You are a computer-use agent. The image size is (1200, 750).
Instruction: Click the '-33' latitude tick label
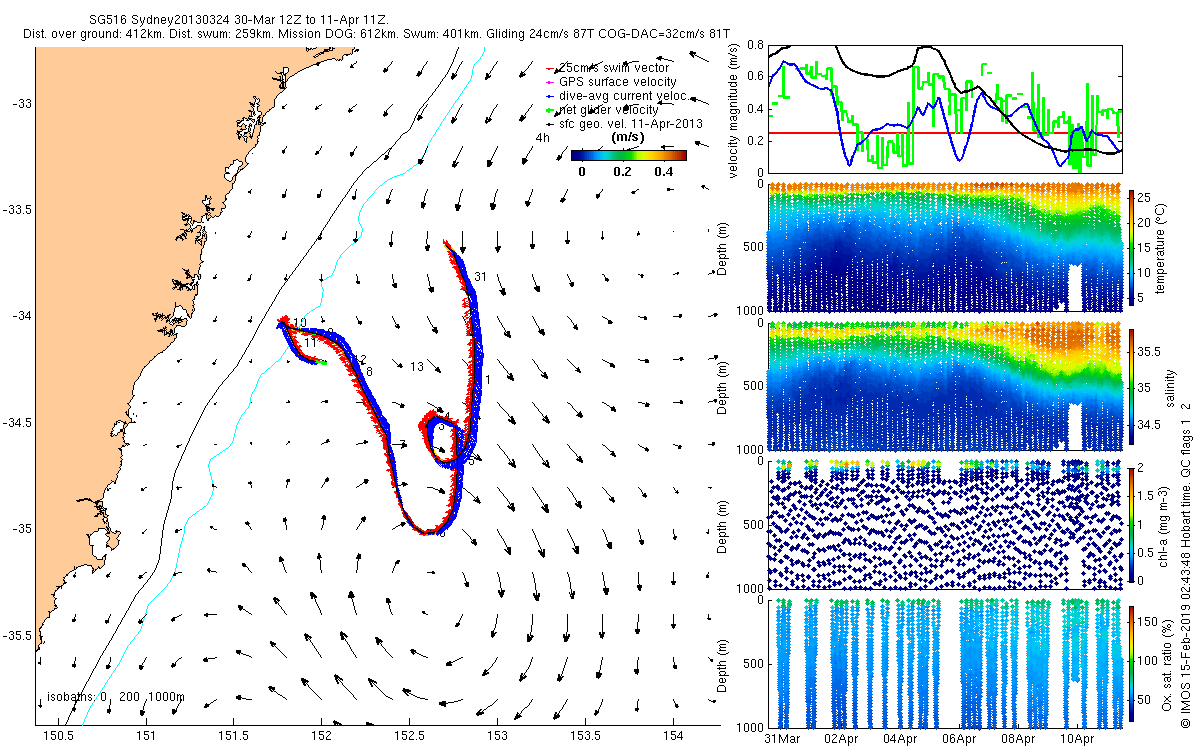click(20, 103)
